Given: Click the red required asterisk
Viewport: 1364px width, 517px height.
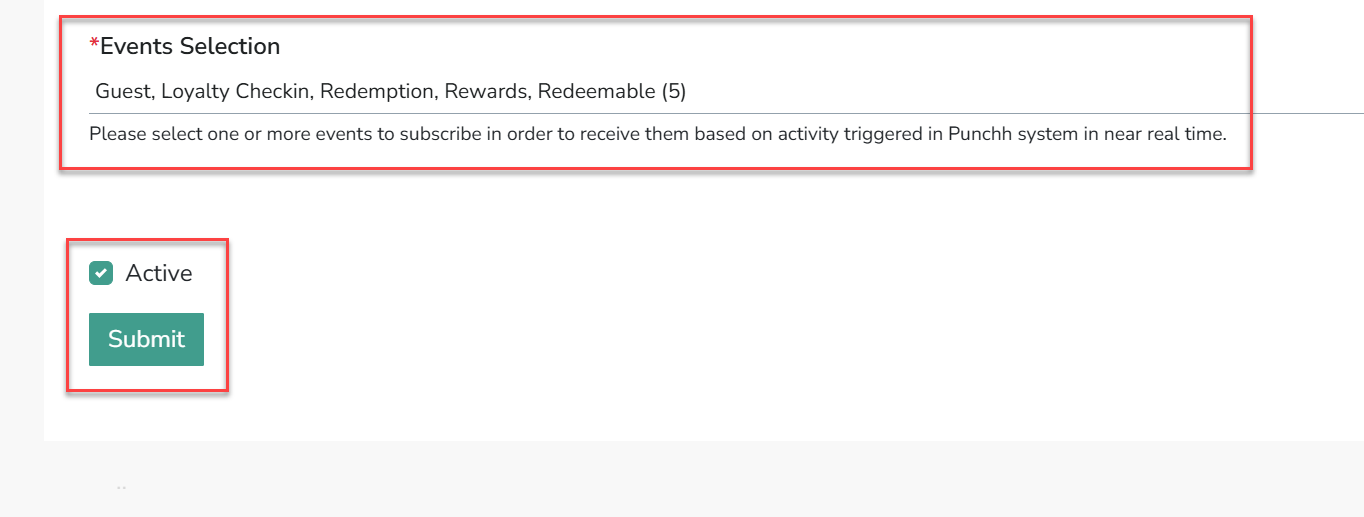Looking at the screenshot, I should pos(94,44).
